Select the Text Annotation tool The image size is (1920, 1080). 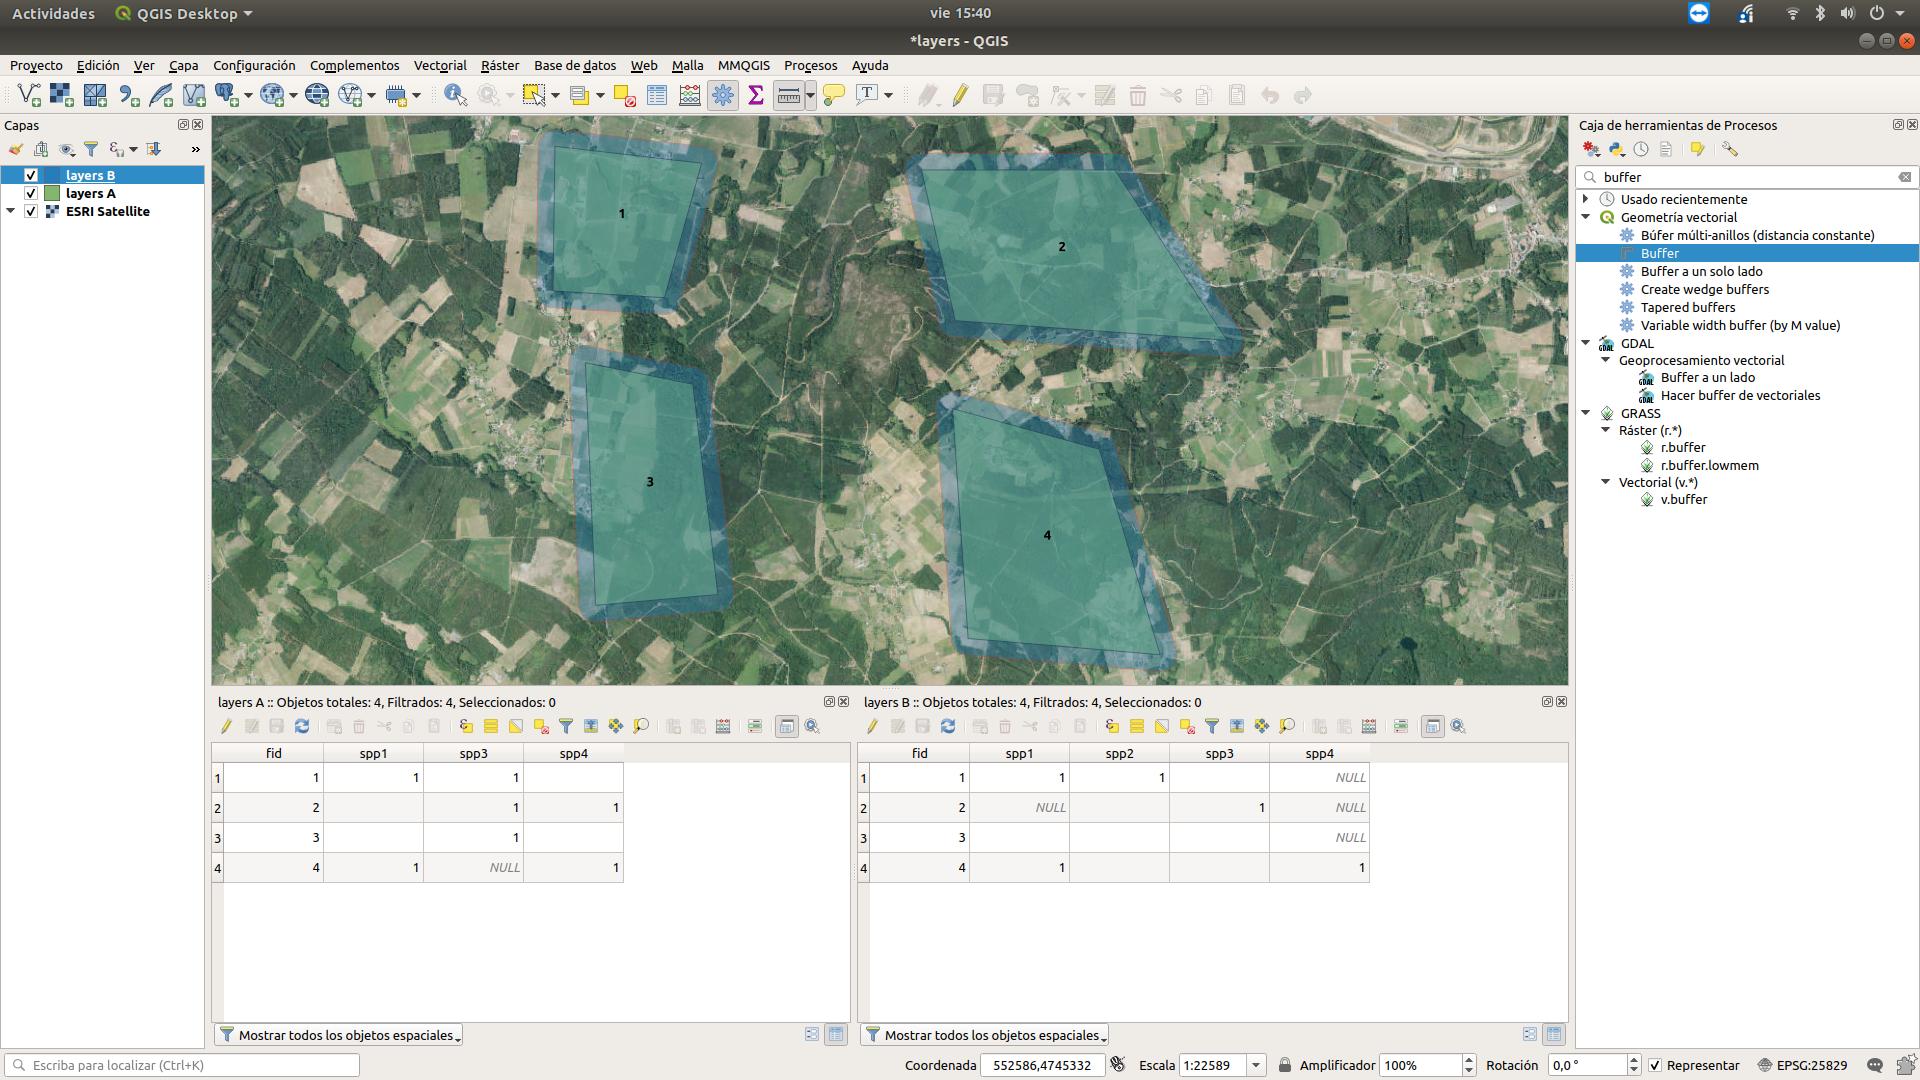[867, 95]
